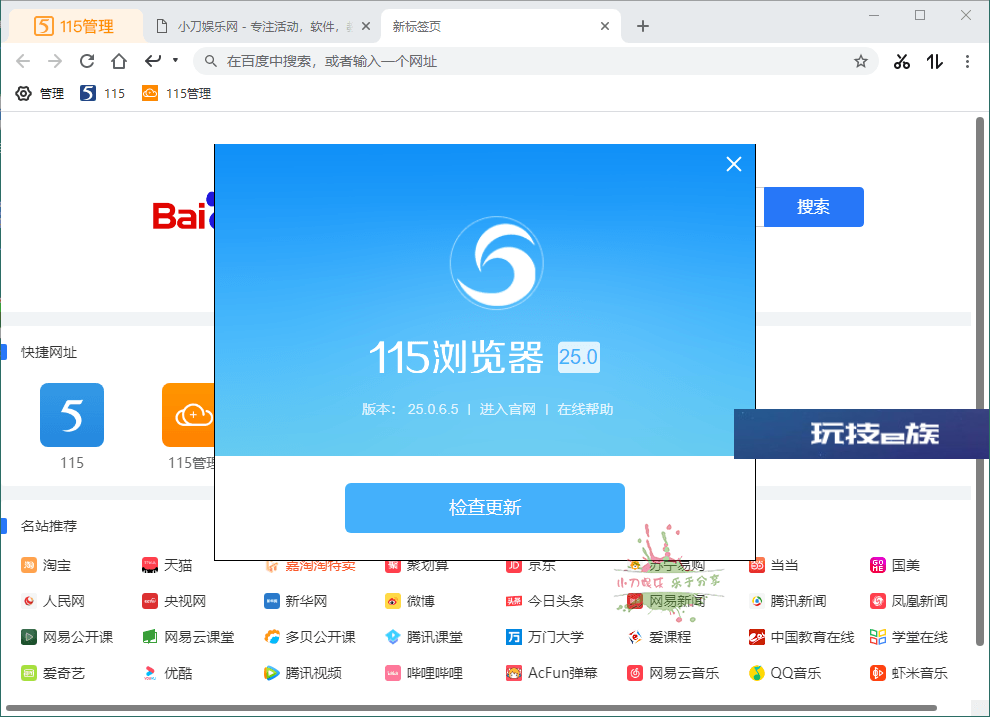Open 管理 bookmark with gear icon
This screenshot has width=990, height=717.
[40, 93]
